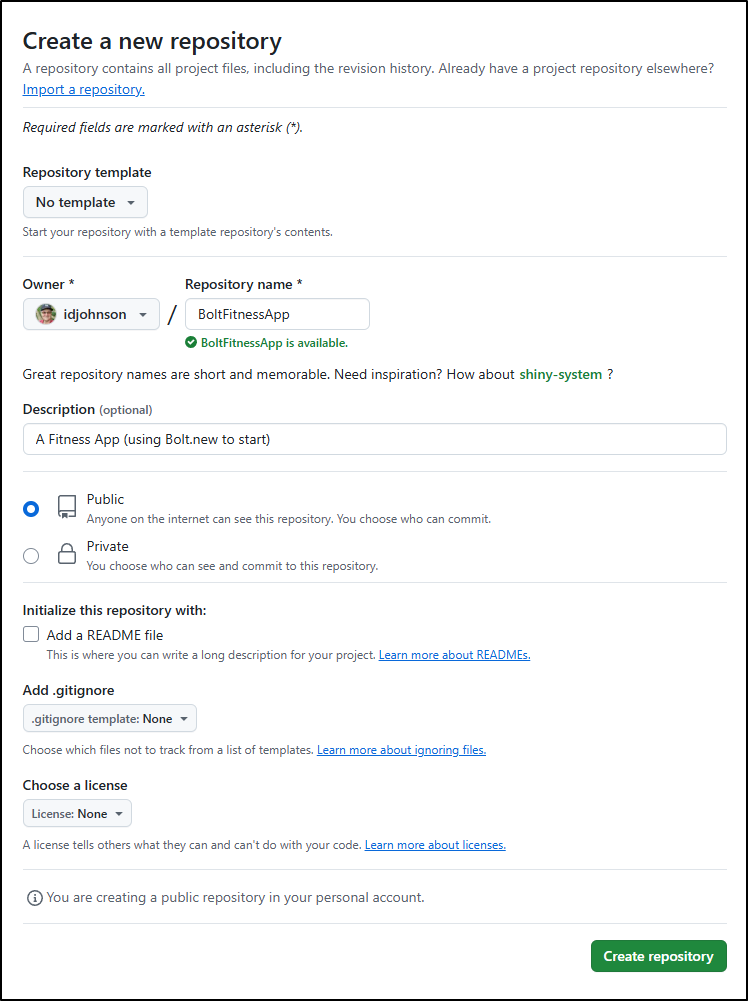Open the Import a repository link
The image size is (748, 1001).
(x=84, y=89)
